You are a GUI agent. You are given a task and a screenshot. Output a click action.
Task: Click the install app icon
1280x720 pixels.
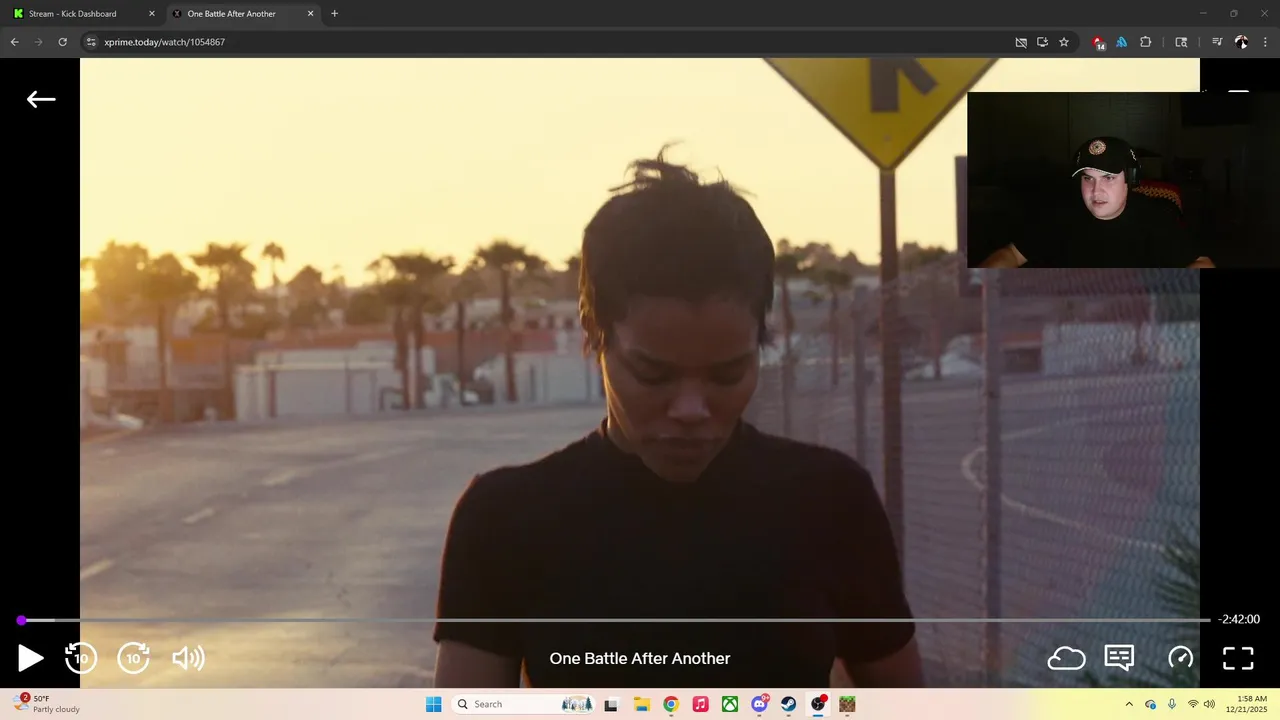click(1042, 42)
